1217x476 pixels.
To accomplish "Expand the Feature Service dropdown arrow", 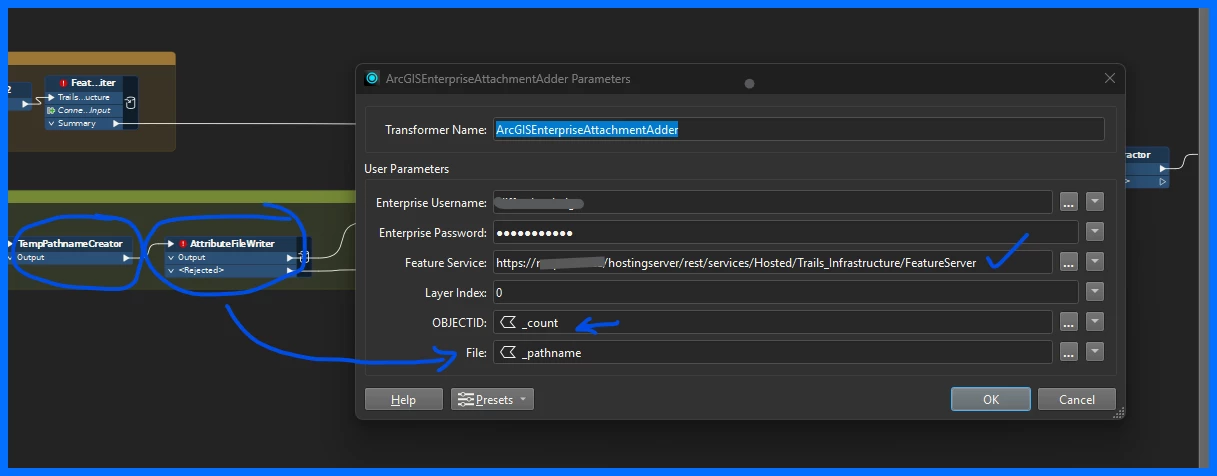I will click(1095, 262).
